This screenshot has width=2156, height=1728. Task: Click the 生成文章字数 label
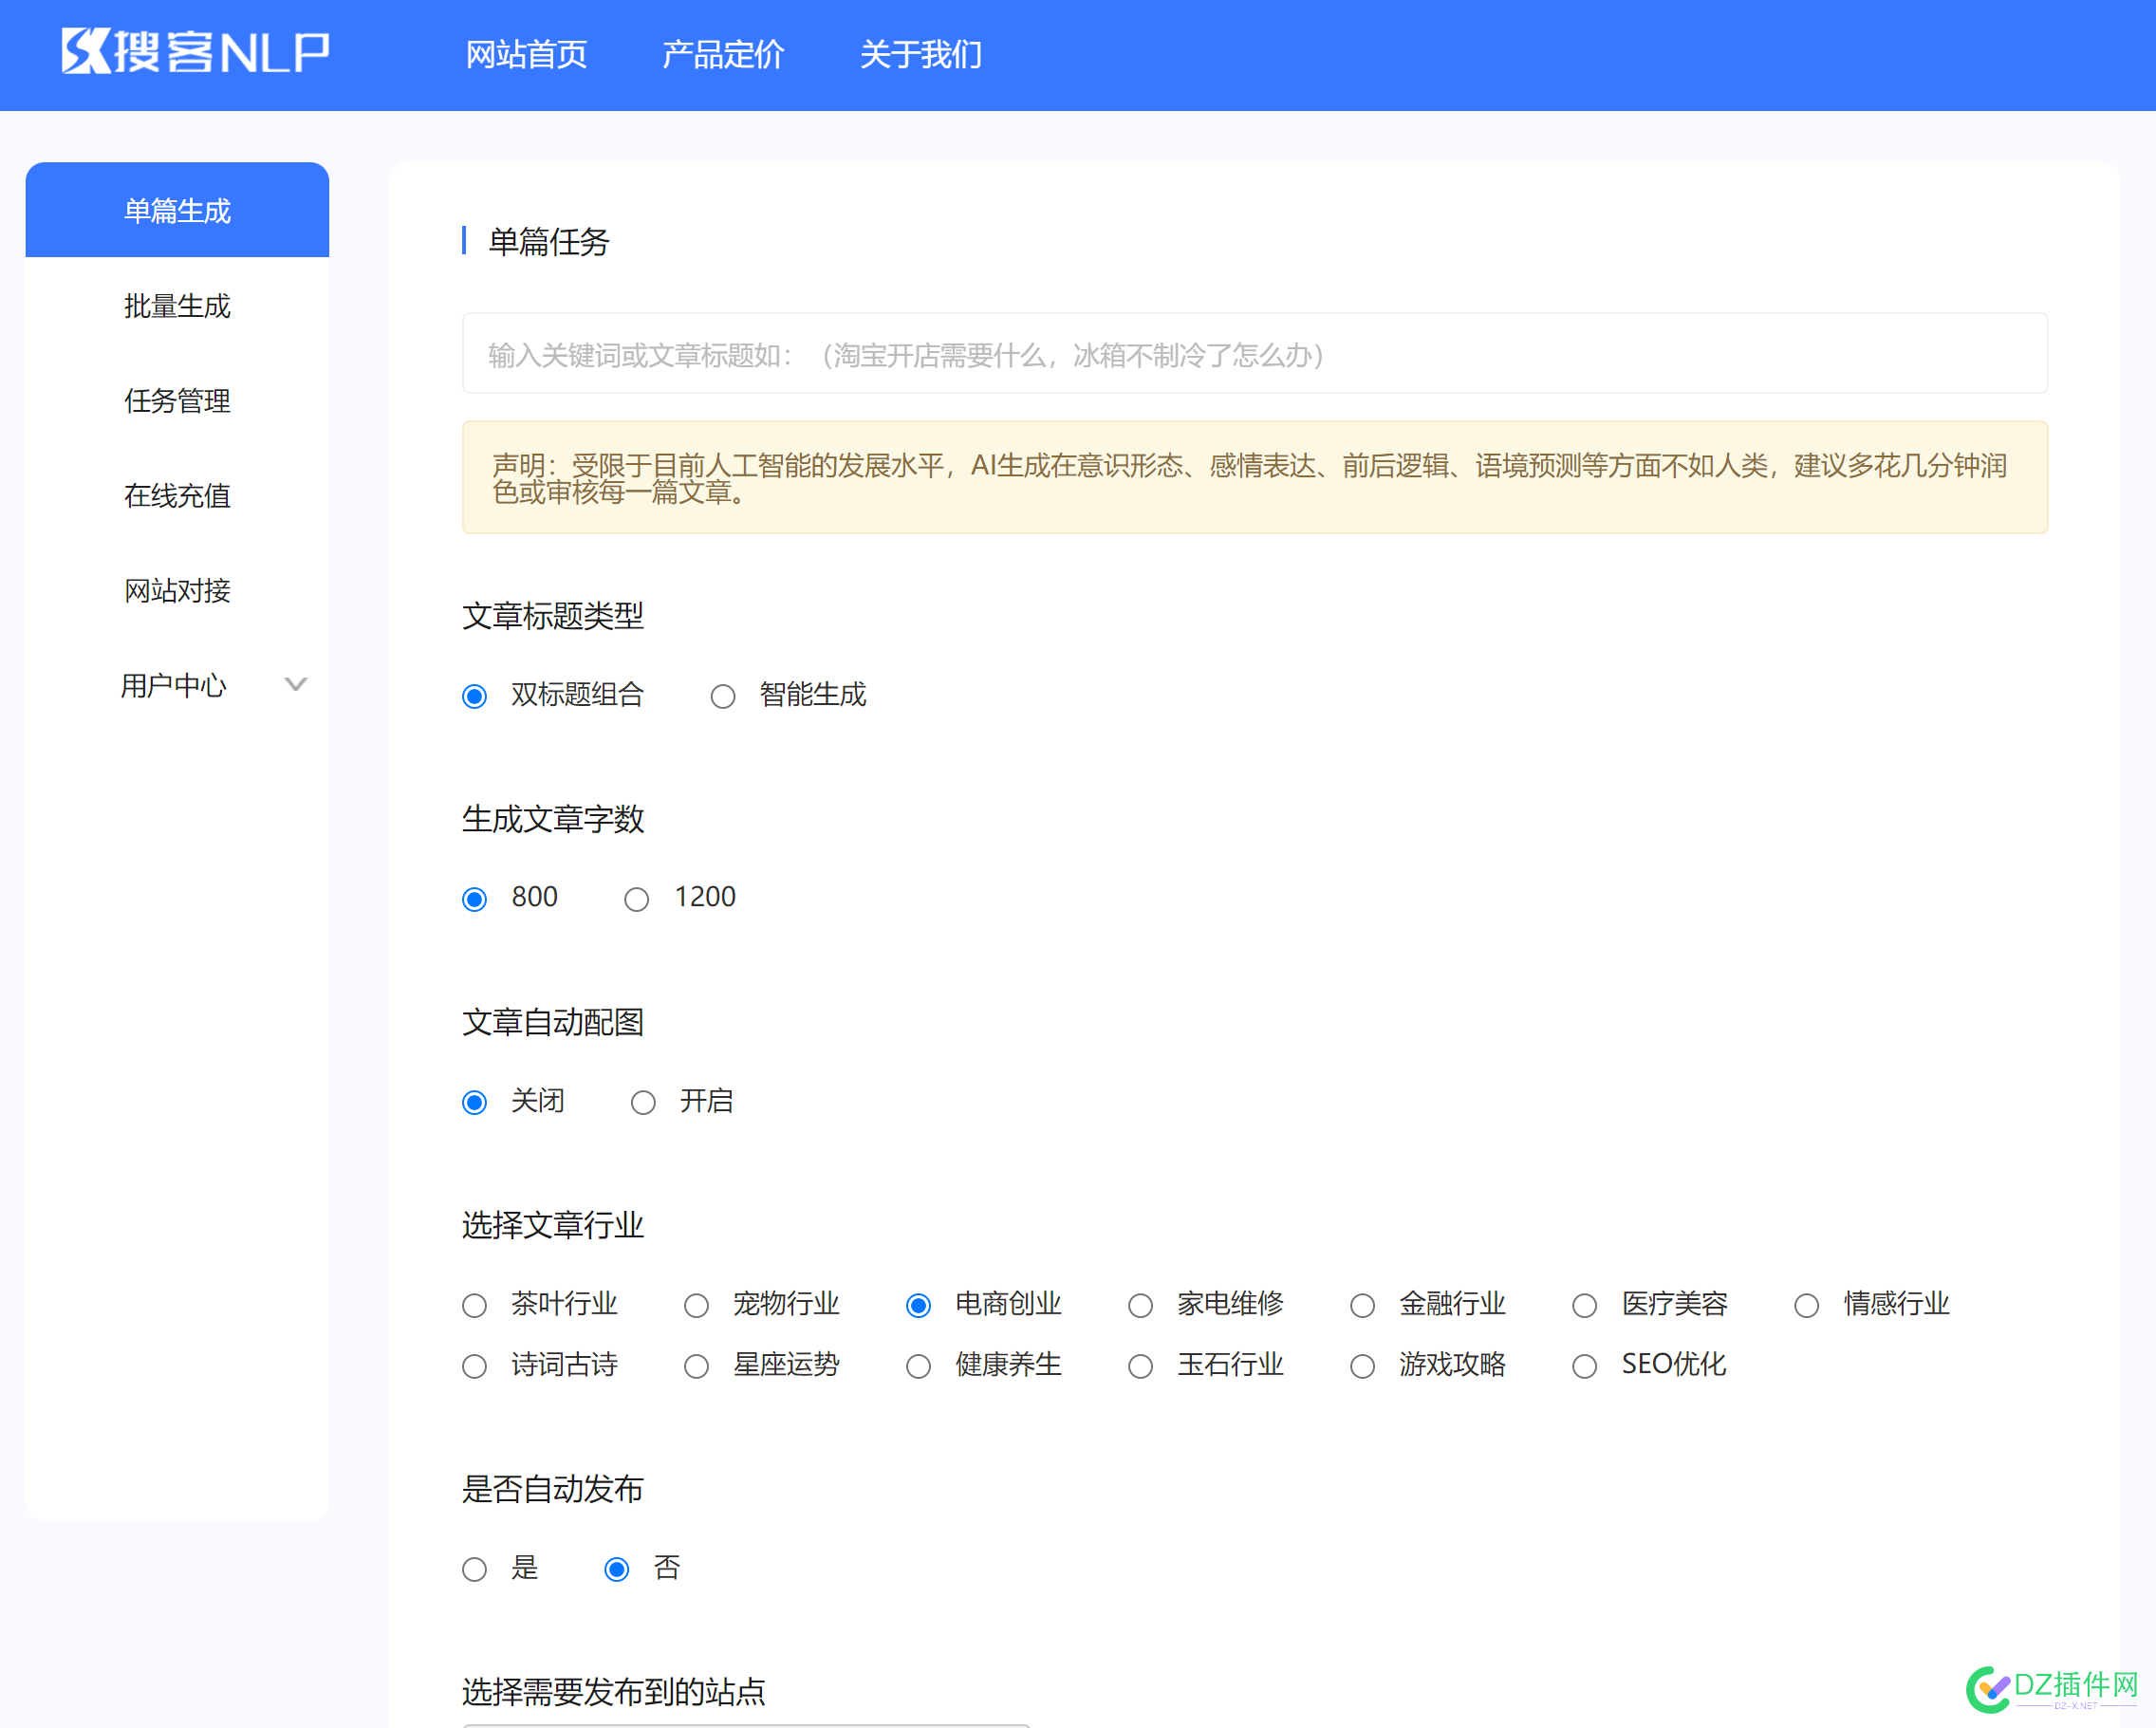[x=553, y=818]
